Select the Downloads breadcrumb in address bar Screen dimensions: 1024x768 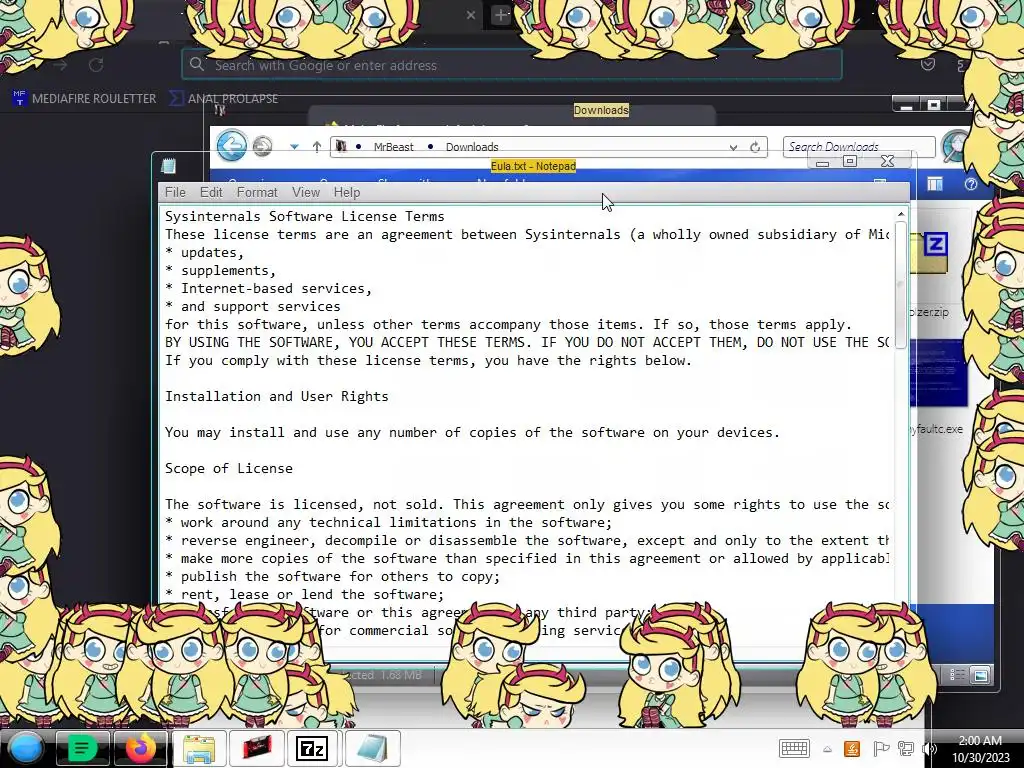pos(472,147)
